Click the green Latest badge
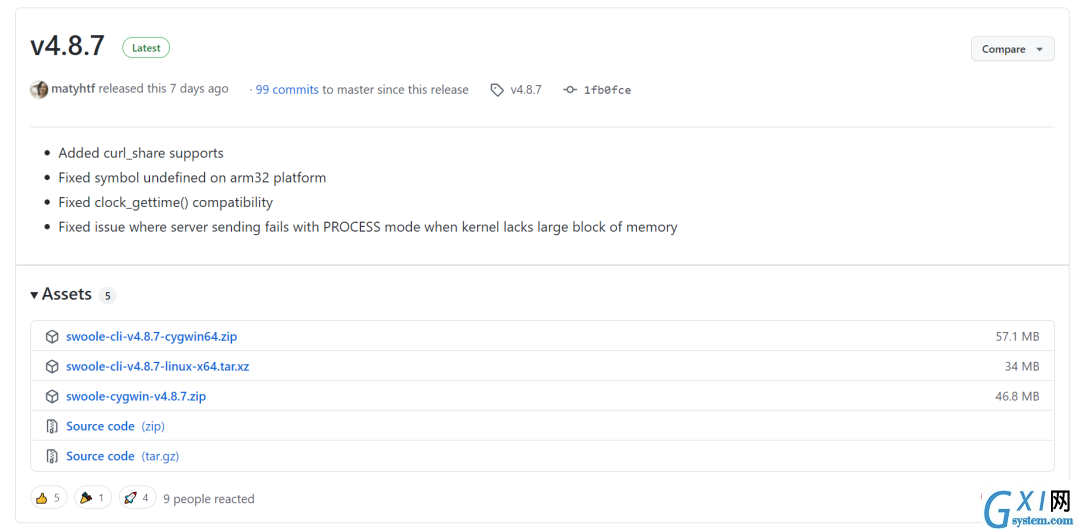The image size is (1080, 529). (146, 48)
